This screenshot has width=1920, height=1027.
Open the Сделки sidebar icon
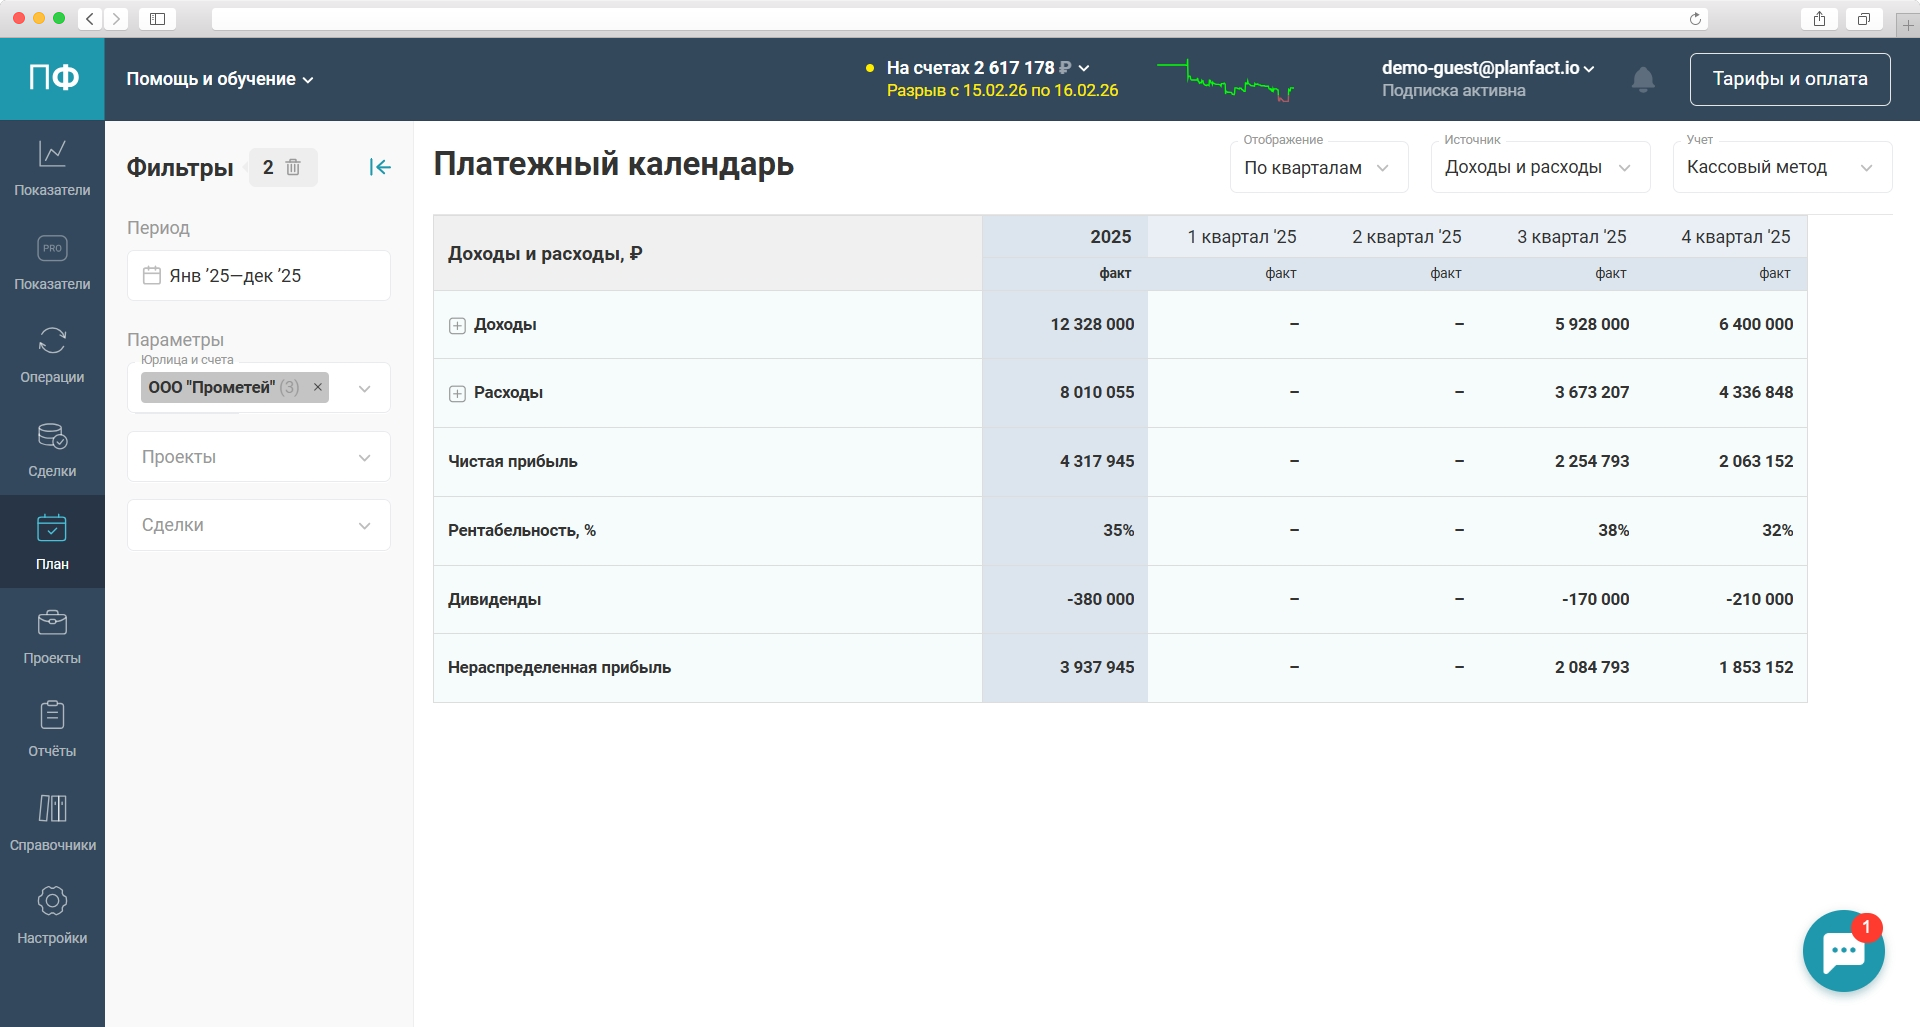[52, 448]
